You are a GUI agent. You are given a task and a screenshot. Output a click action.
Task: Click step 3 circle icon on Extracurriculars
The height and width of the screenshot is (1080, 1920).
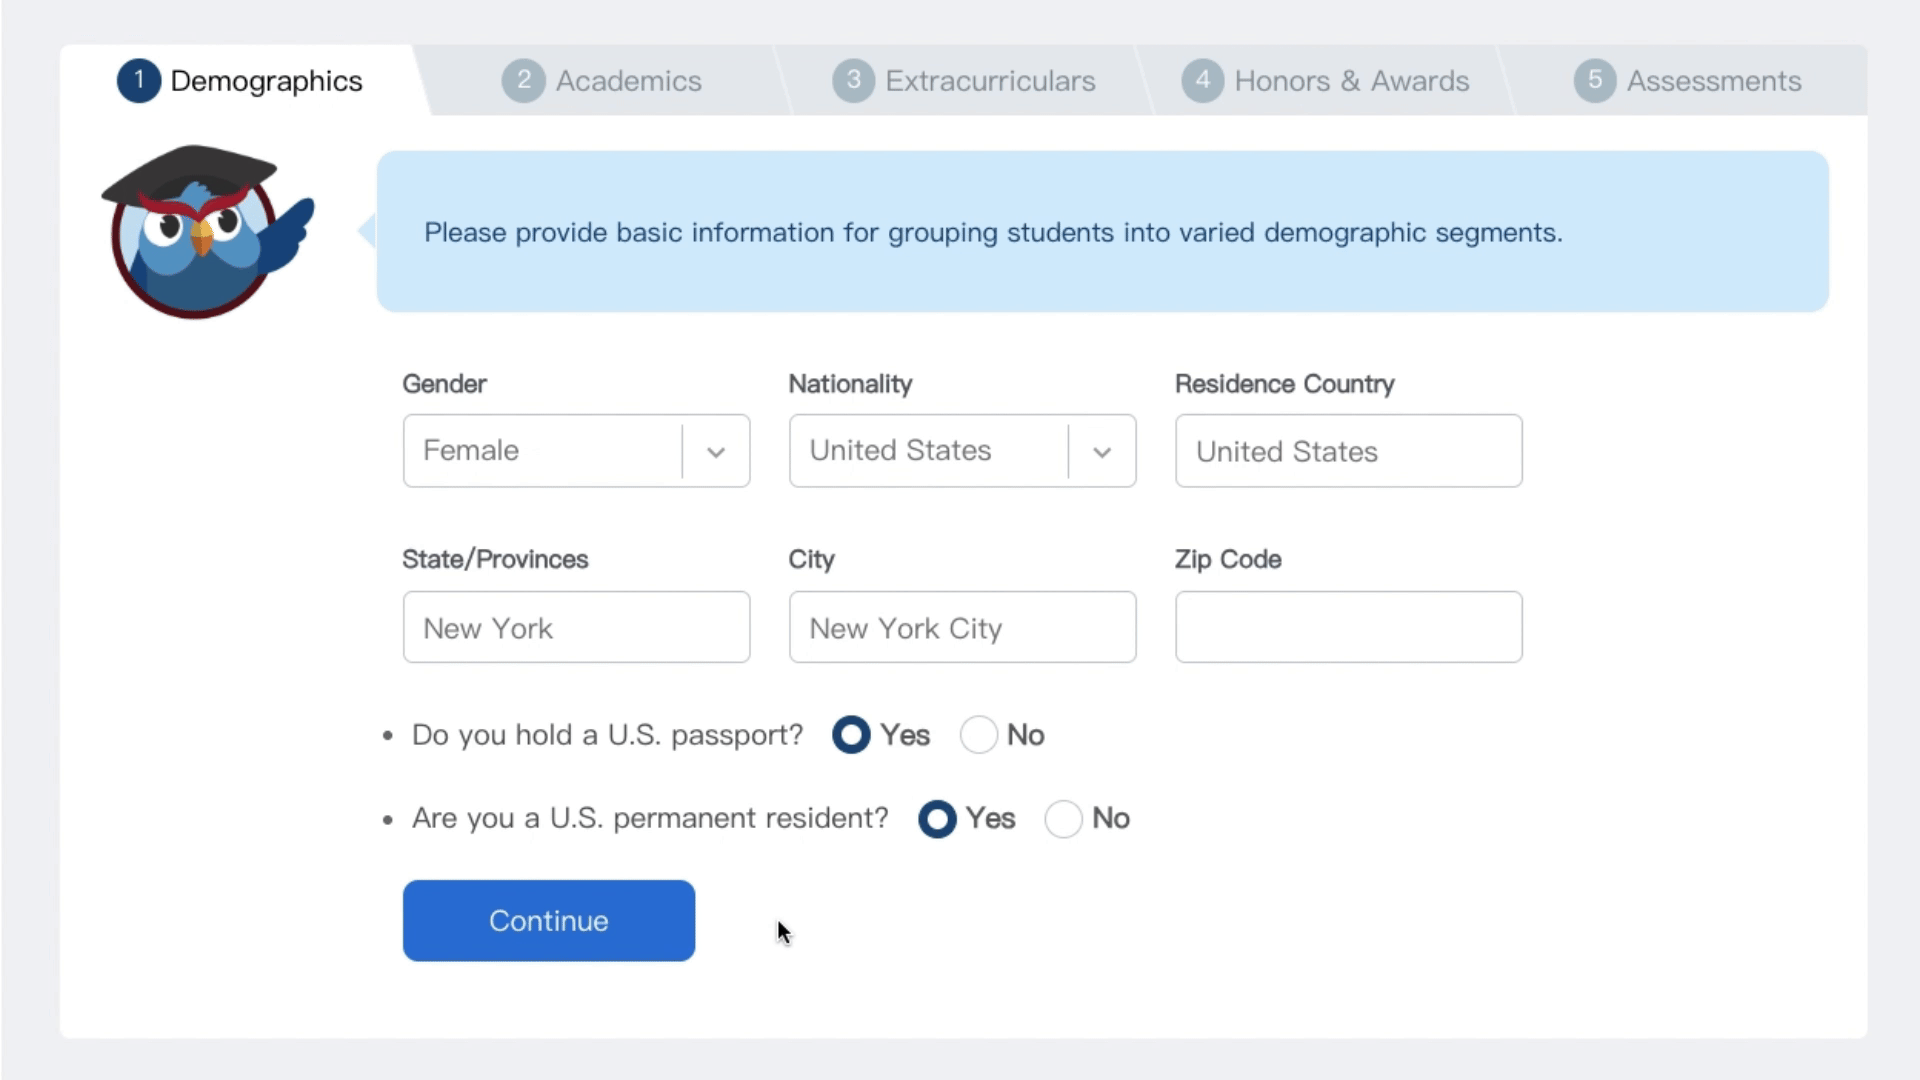click(x=853, y=81)
